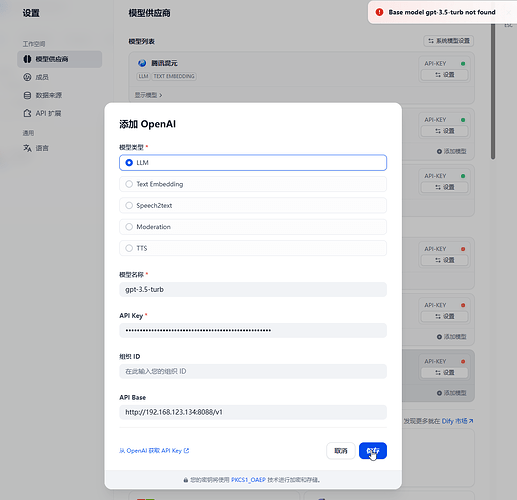Image resolution: width=517 pixels, height=500 pixels.
Task: Select the Text Embedding radio option
Action: [253, 184]
